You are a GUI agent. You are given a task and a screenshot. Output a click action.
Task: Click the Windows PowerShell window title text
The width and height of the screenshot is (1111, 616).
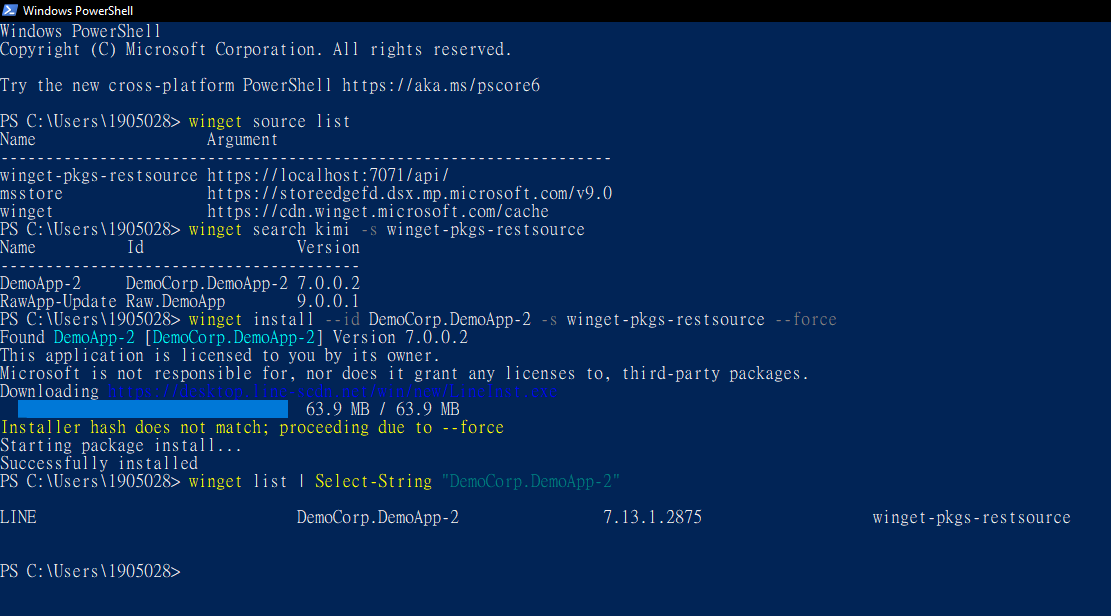(x=78, y=11)
